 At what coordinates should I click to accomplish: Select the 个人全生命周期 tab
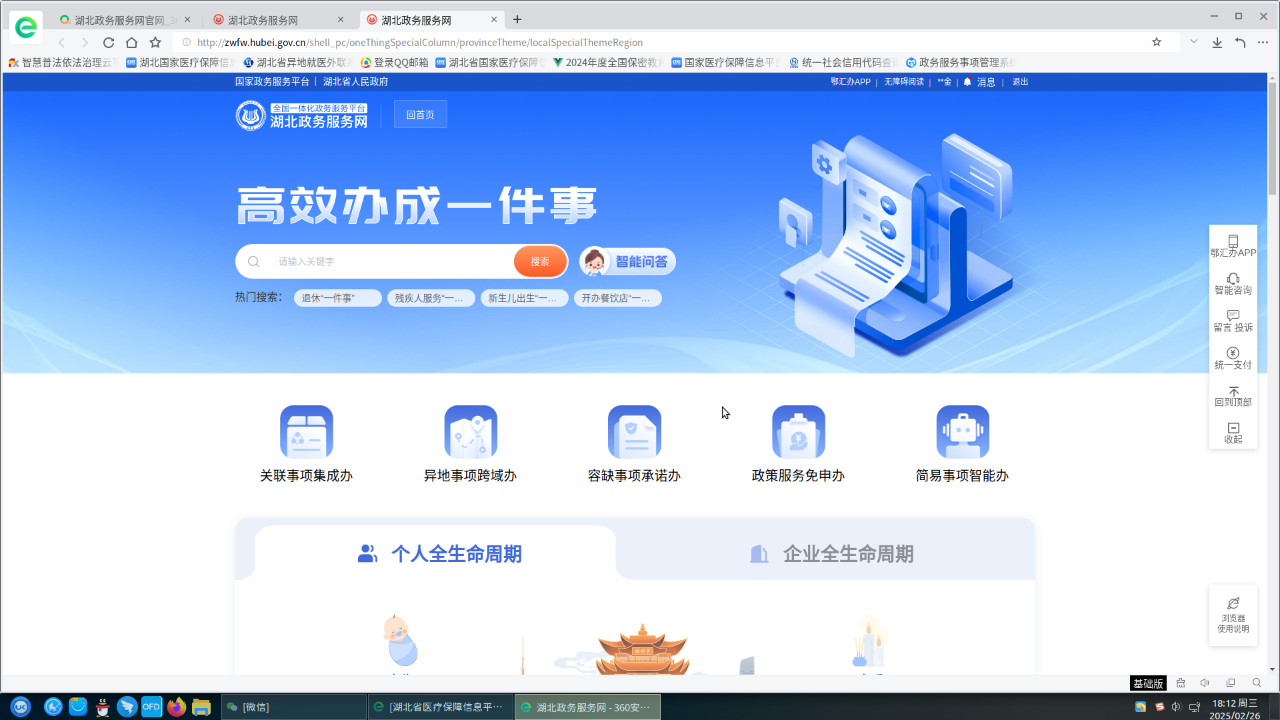click(x=439, y=554)
